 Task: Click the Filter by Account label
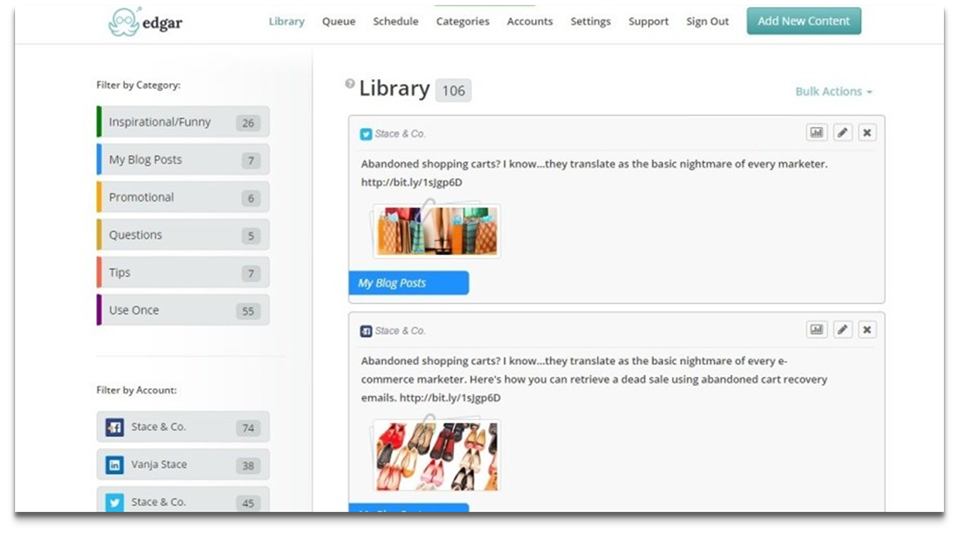pyautogui.click(x=136, y=390)
